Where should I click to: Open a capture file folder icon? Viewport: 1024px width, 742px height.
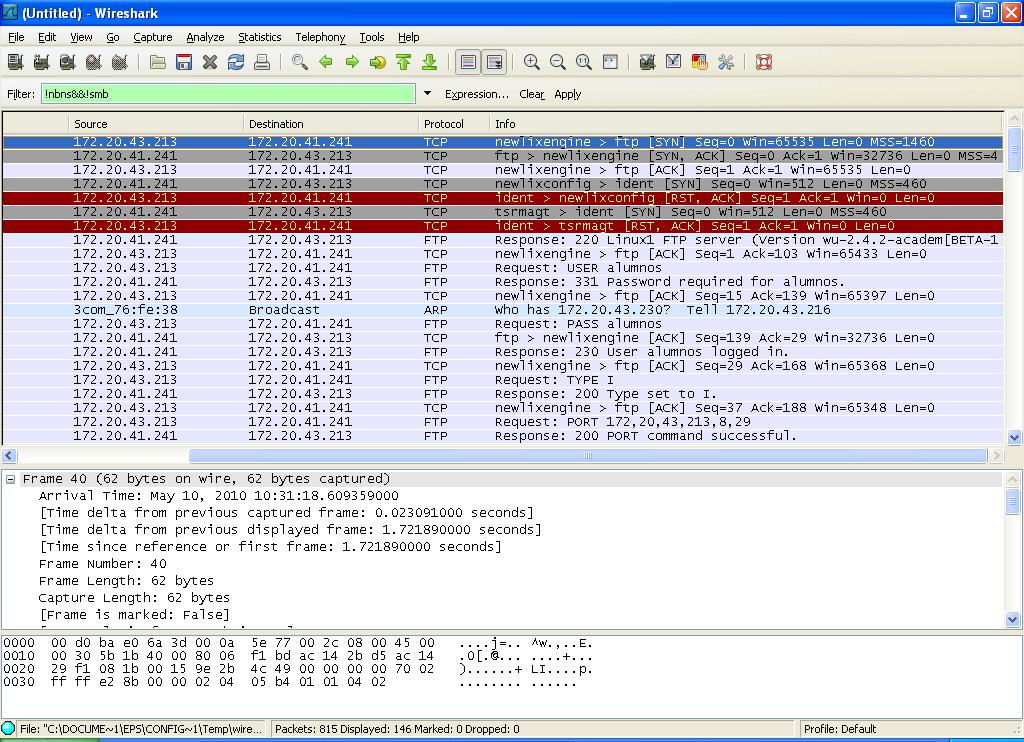click(x=157, y=62)
